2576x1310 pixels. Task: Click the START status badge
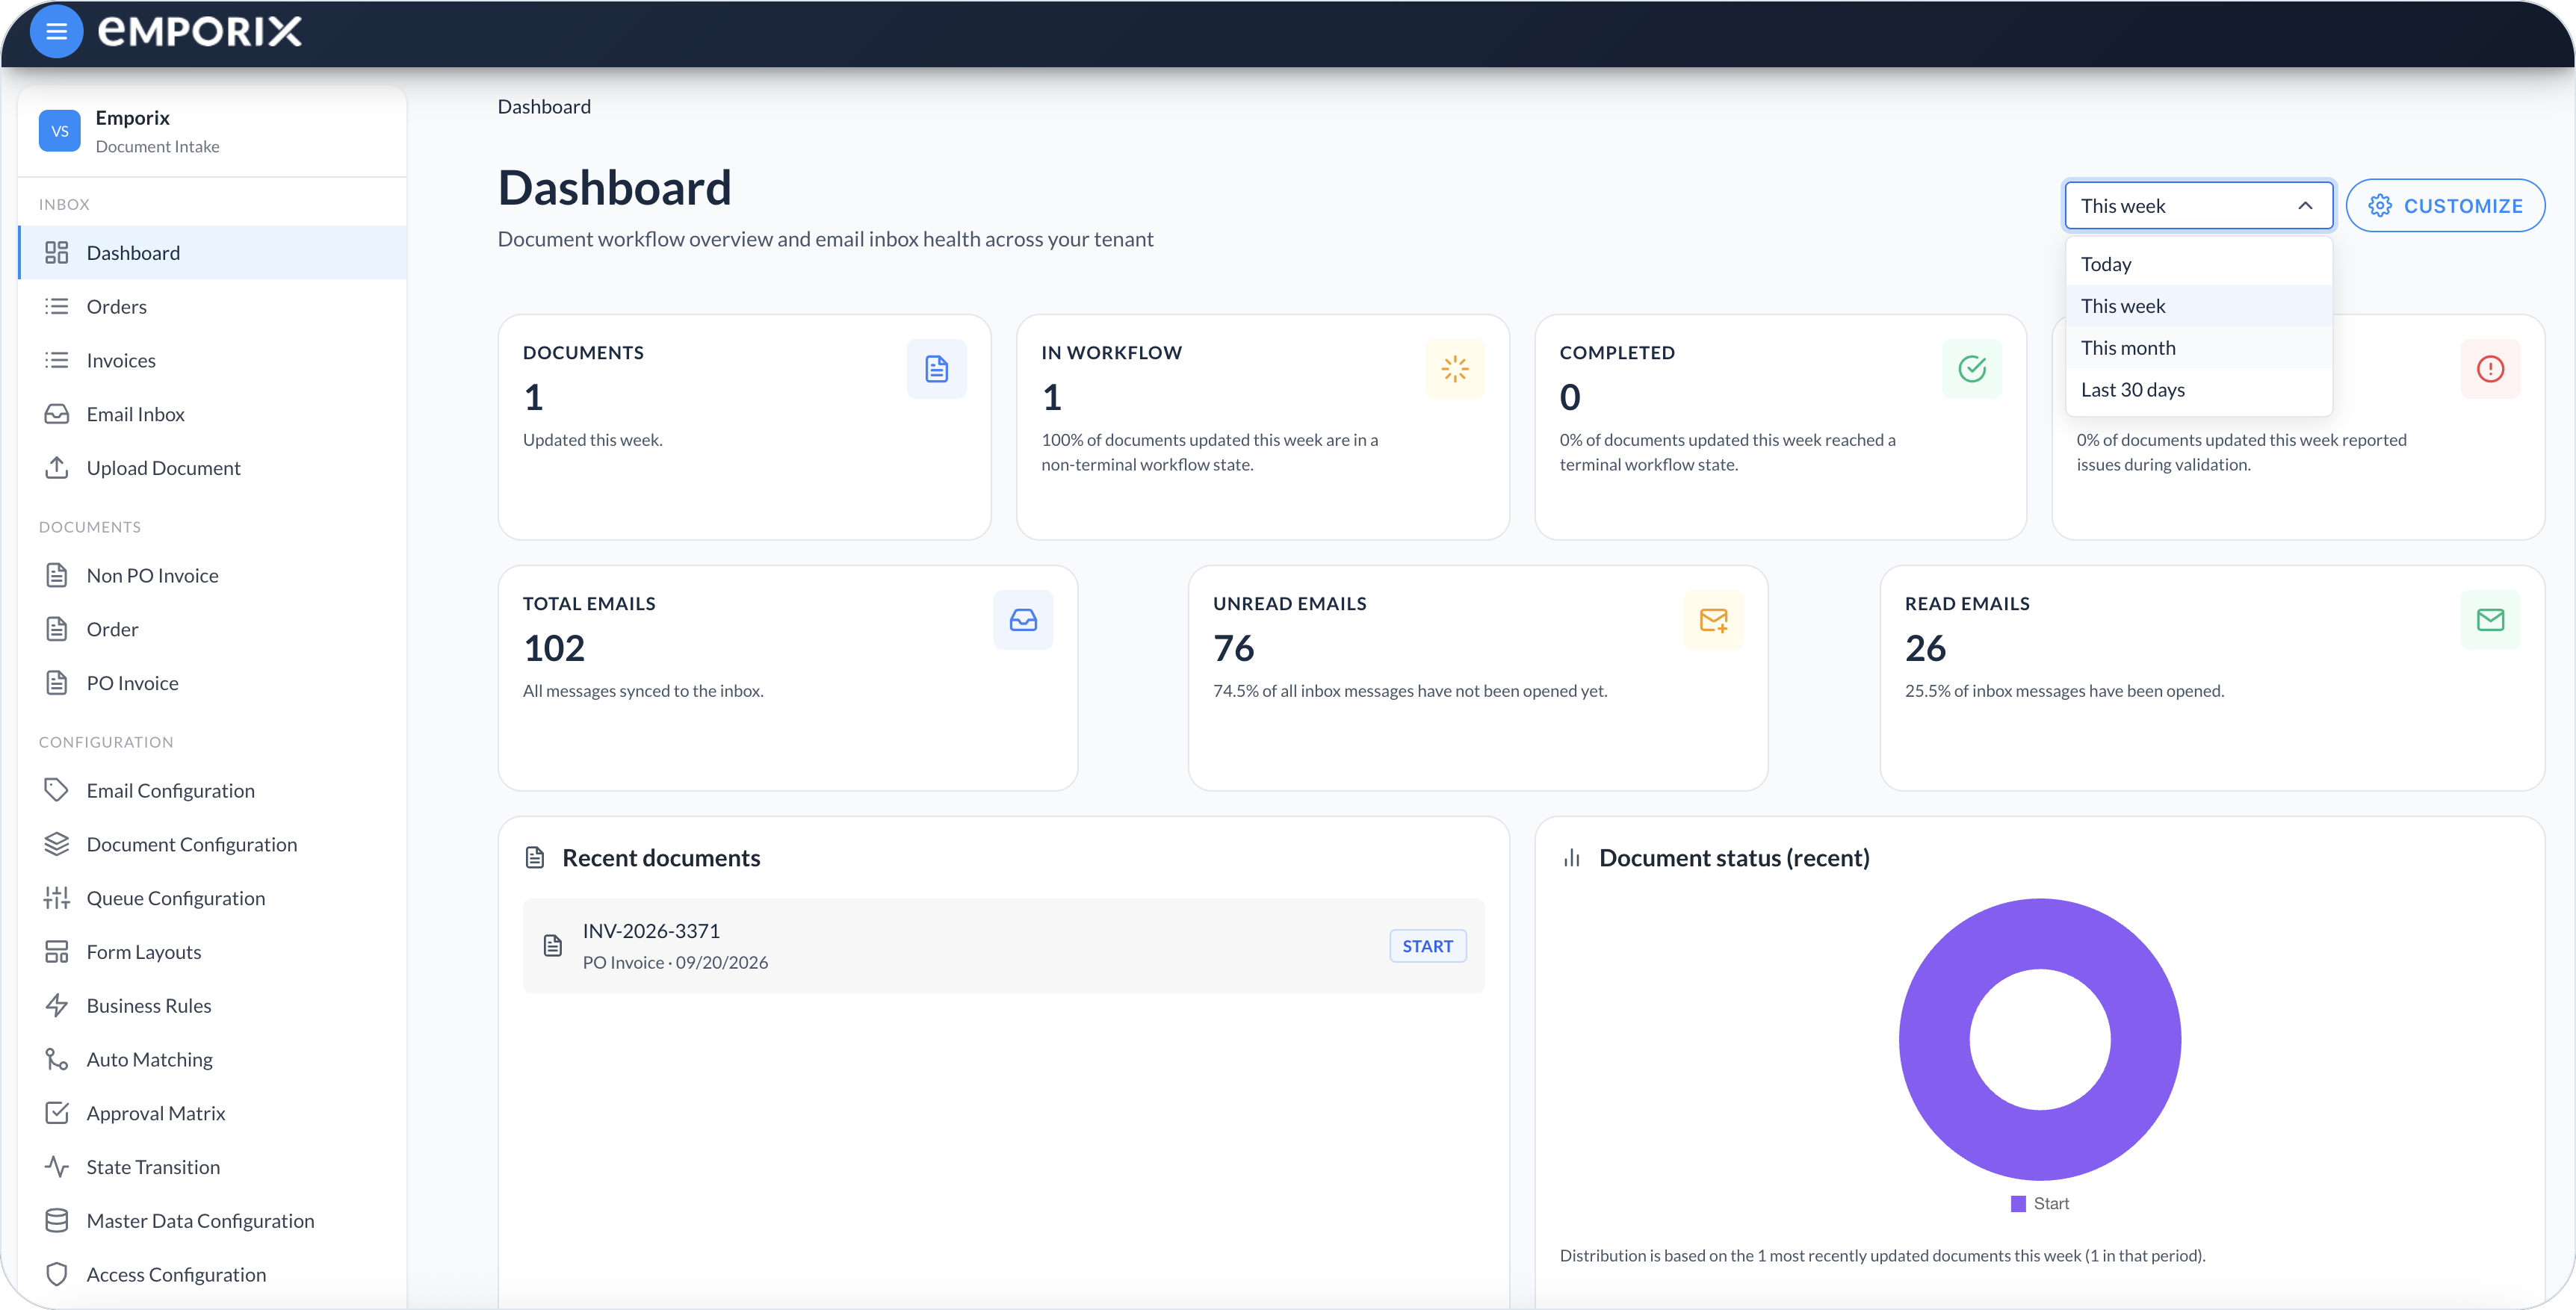(1427, 946)
